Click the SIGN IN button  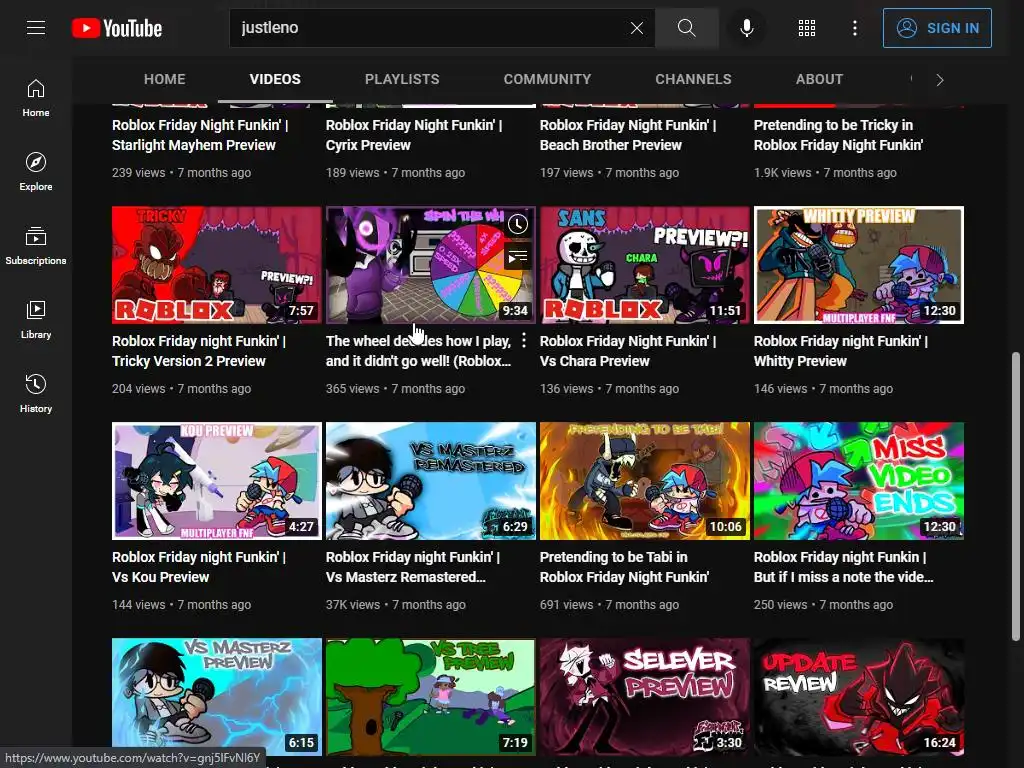(936, 28)
